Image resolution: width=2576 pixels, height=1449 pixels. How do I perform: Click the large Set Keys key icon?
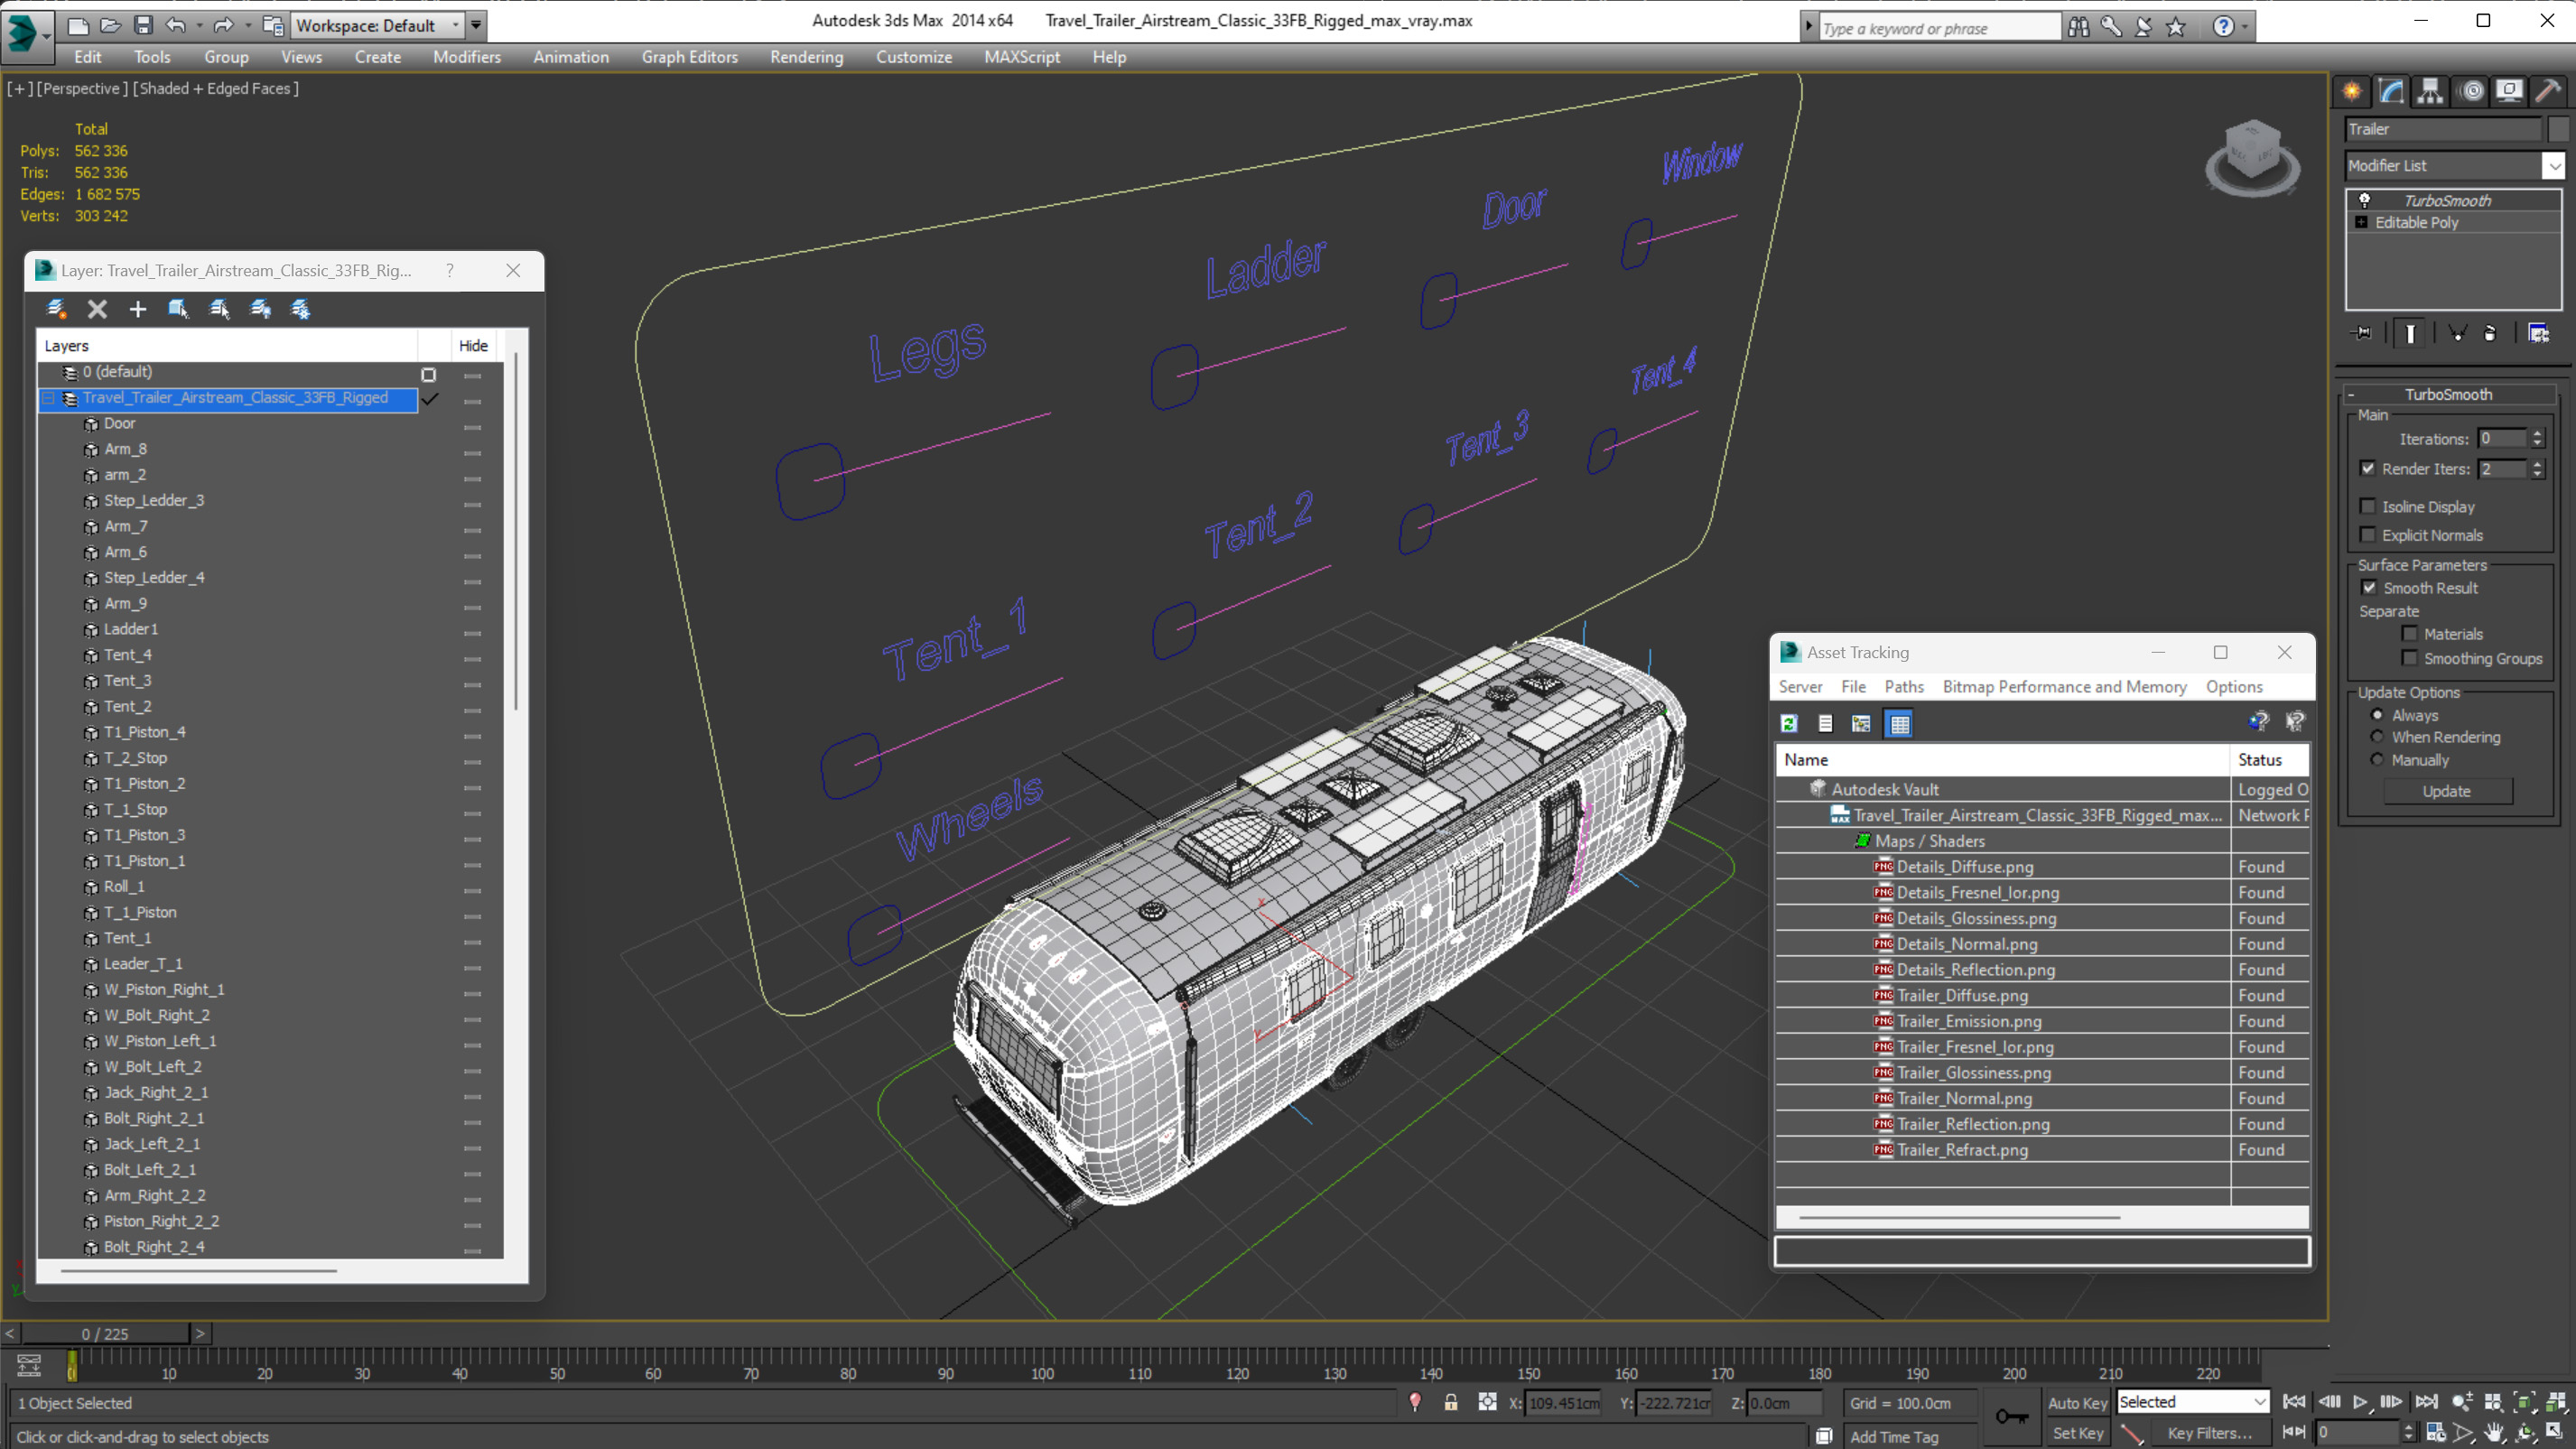[2011, 1416]
